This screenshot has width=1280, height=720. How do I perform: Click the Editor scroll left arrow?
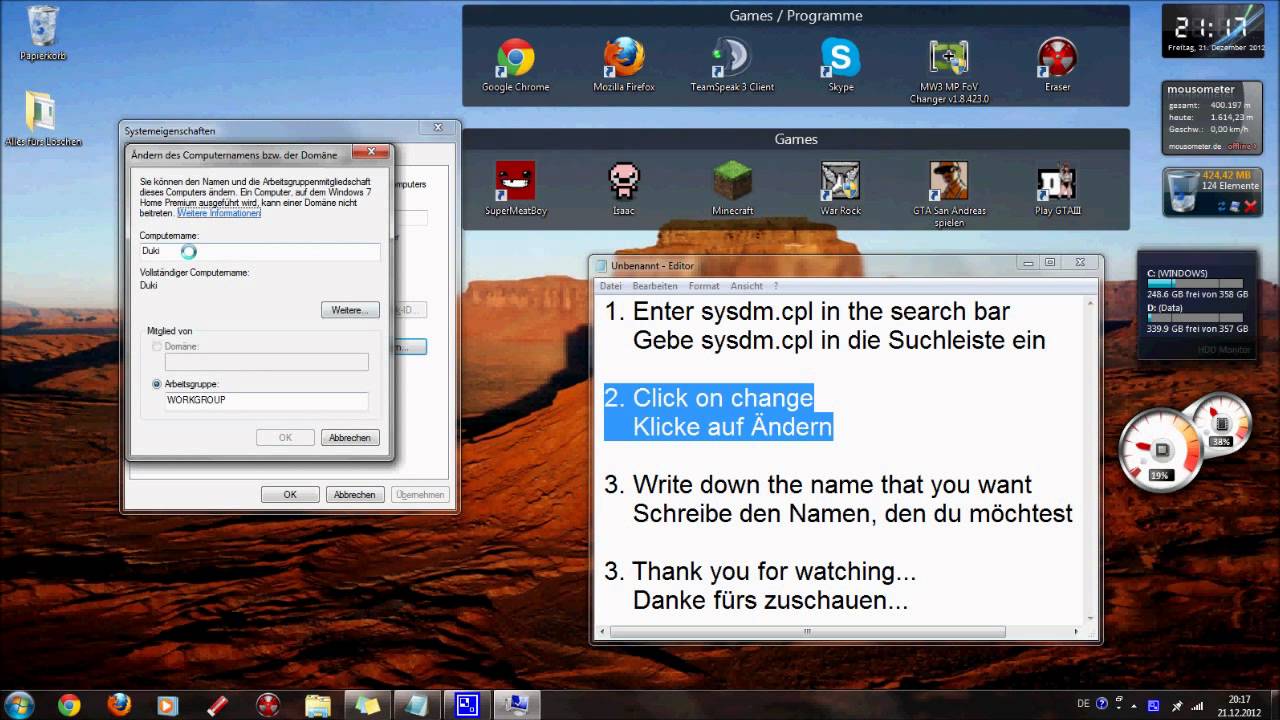click(x=602, y=632)
